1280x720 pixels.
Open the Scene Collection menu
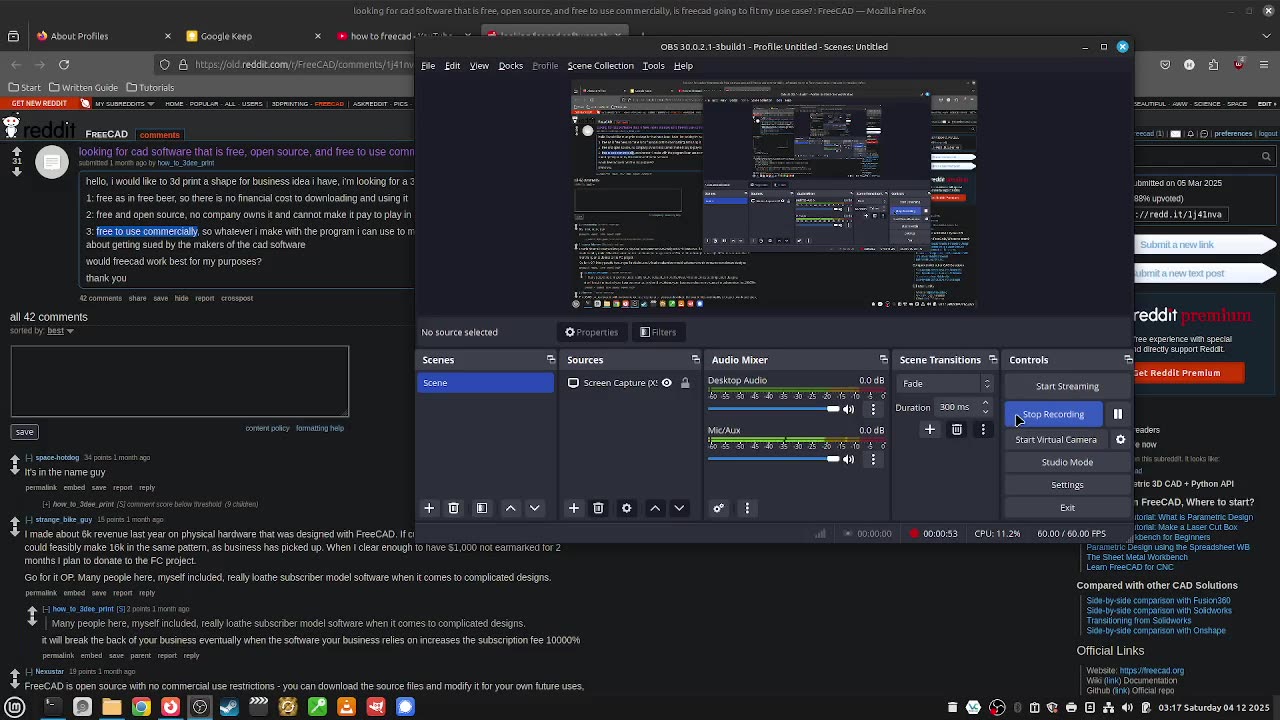[600, 66]
